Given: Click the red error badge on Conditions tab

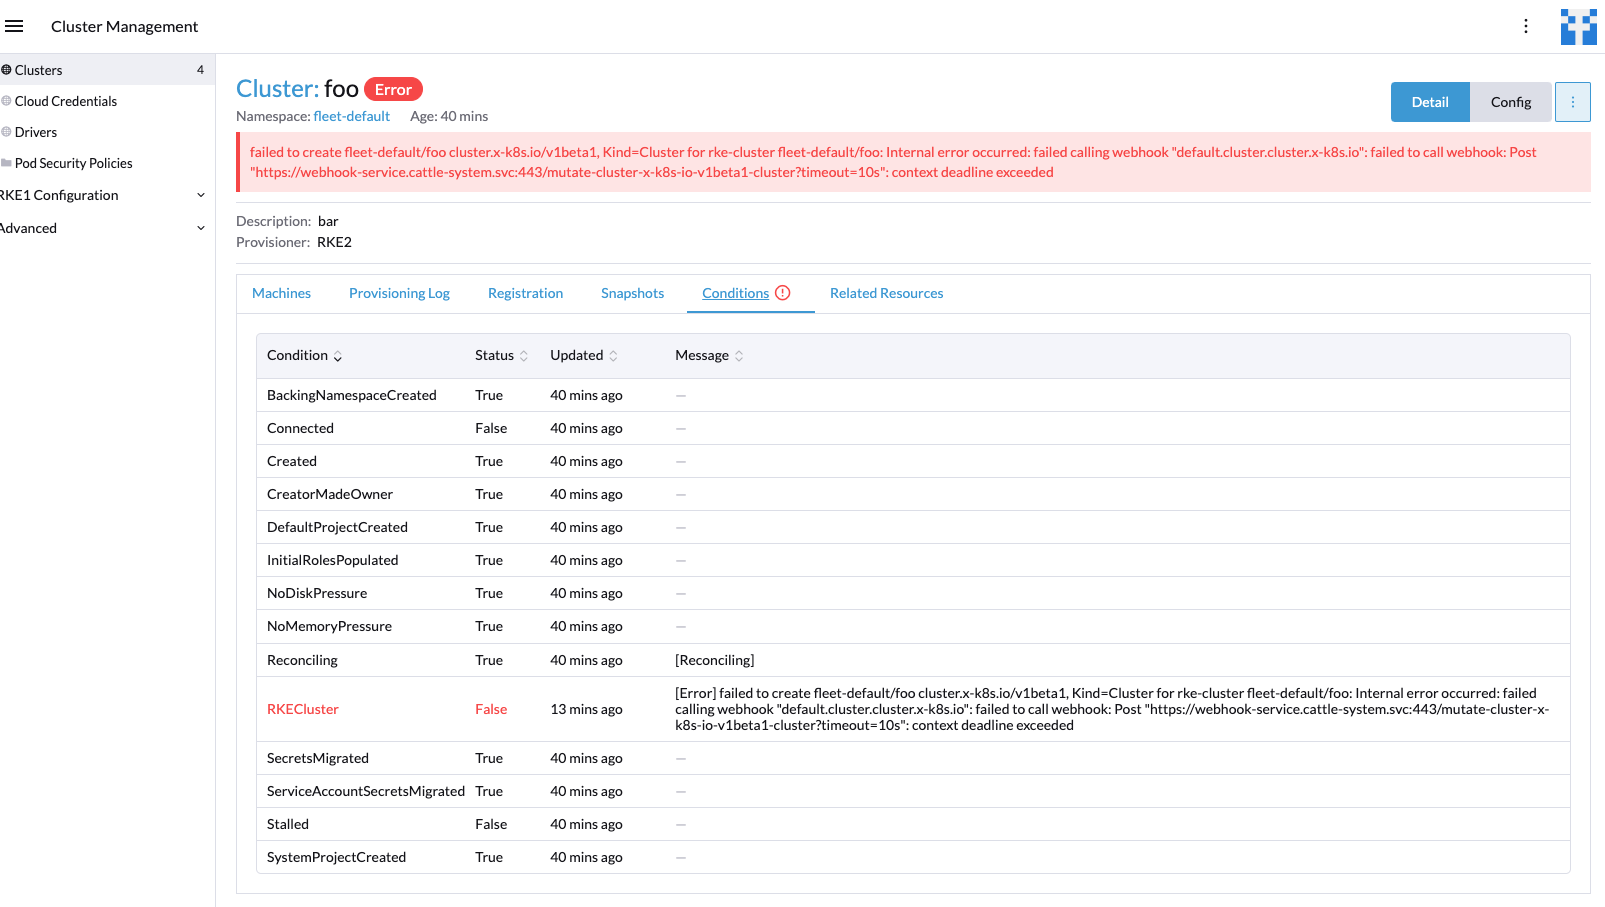Looking at the screenshot, I should (783, 292).
